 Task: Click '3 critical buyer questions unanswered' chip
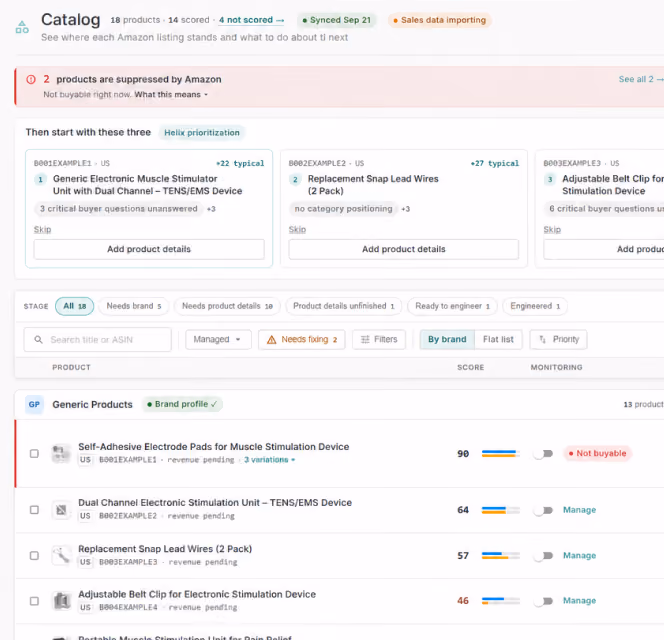(119, 209)
